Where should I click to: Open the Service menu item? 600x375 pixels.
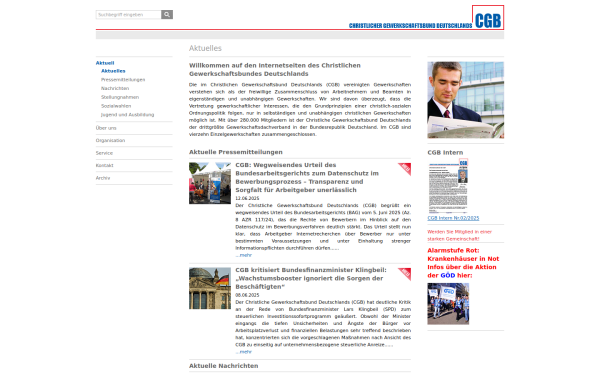pos(104,153)
